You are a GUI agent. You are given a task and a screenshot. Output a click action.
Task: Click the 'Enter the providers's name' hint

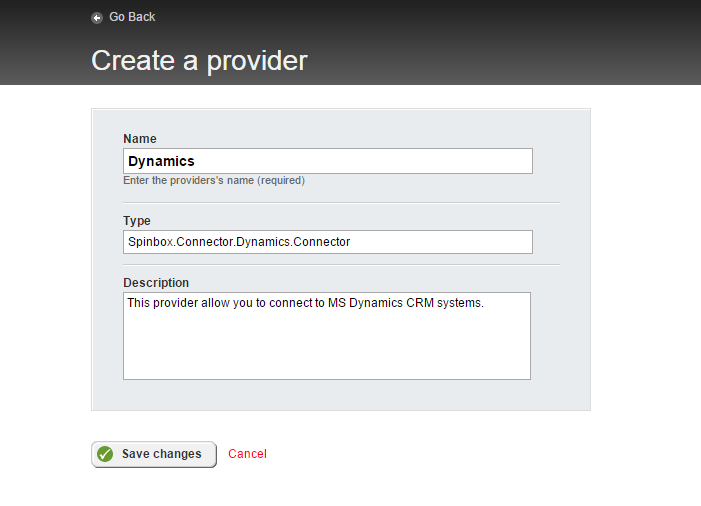point(214,180)
